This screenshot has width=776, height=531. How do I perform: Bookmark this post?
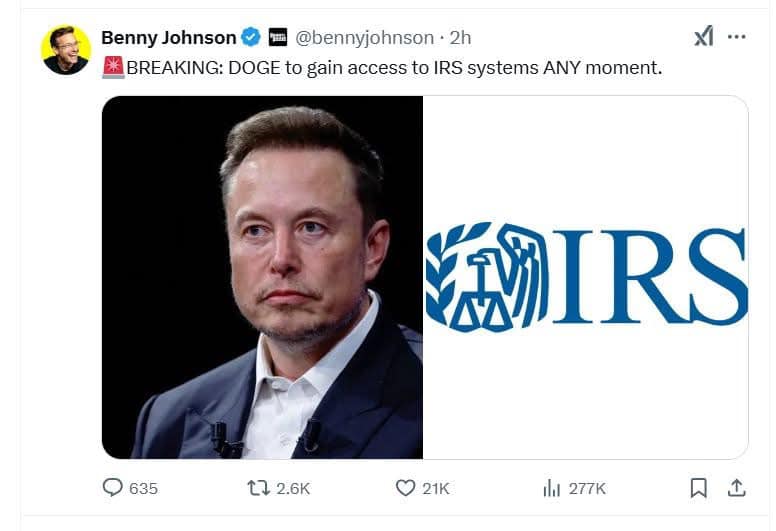coord(698,488)
